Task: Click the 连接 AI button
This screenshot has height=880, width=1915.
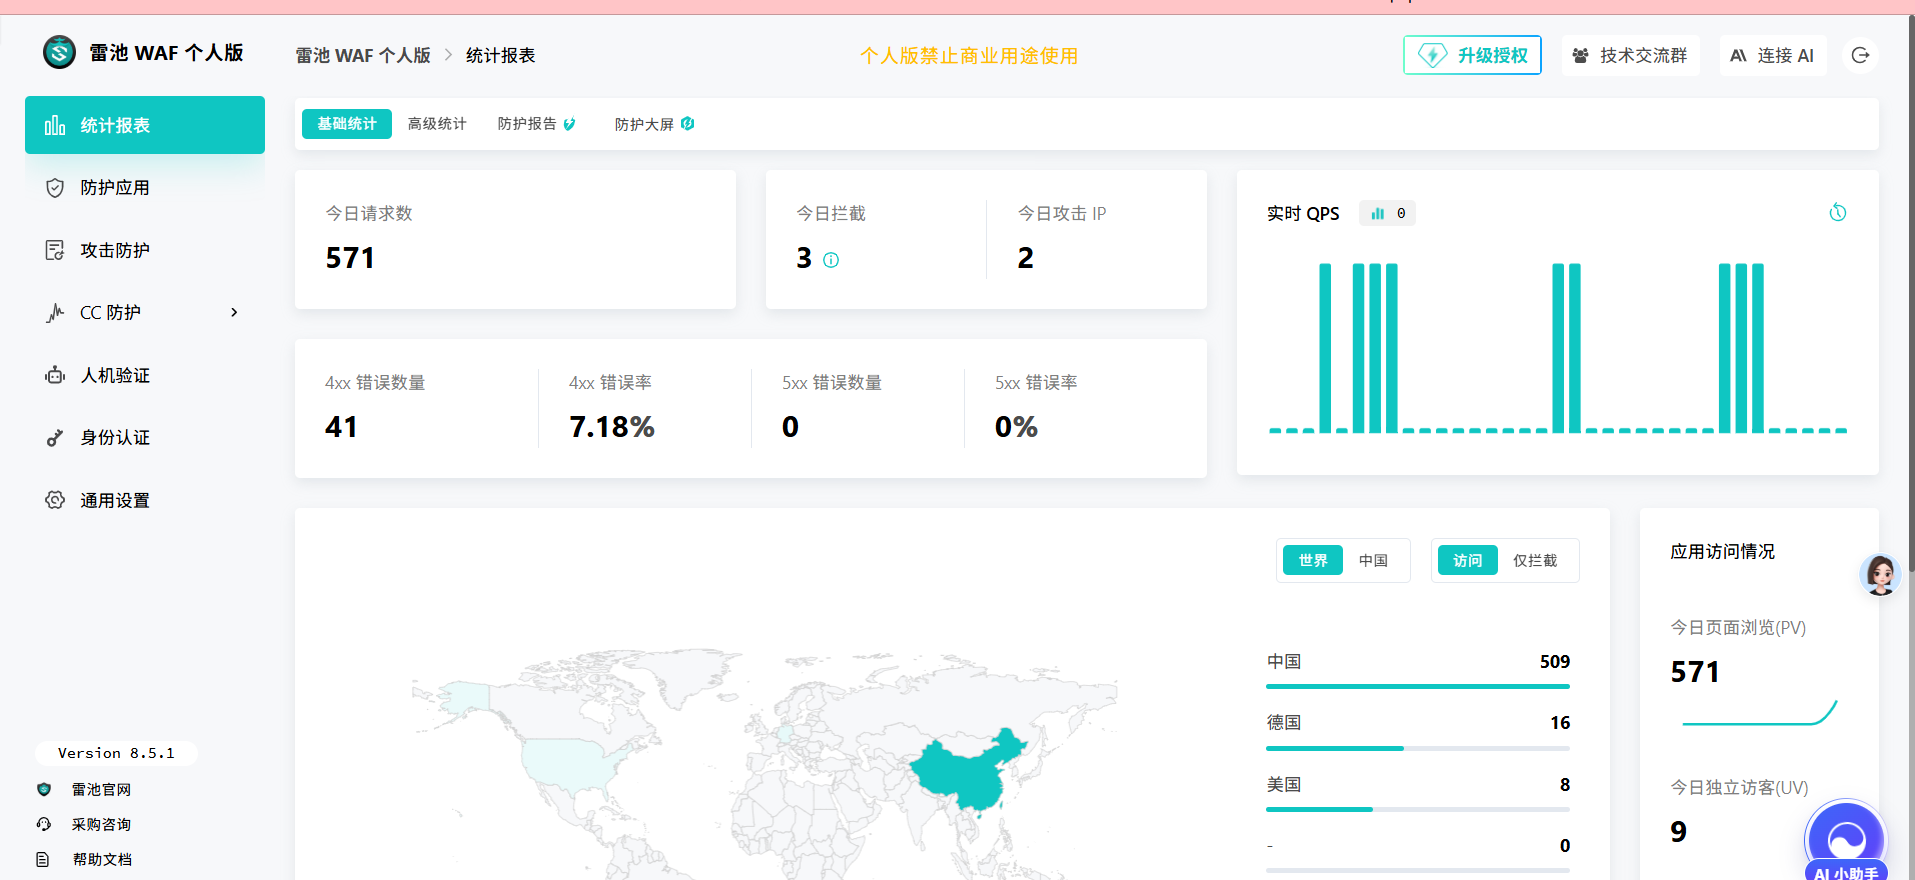Action: coord(1772,55)
